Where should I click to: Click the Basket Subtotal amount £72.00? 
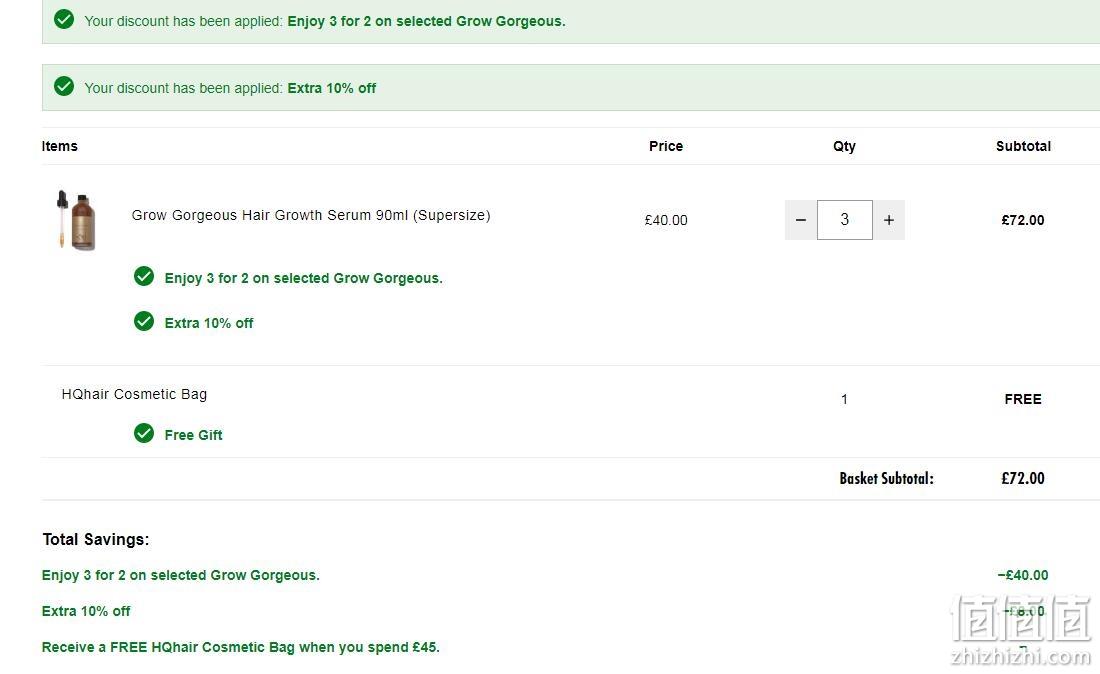(x=1023, y=478)
